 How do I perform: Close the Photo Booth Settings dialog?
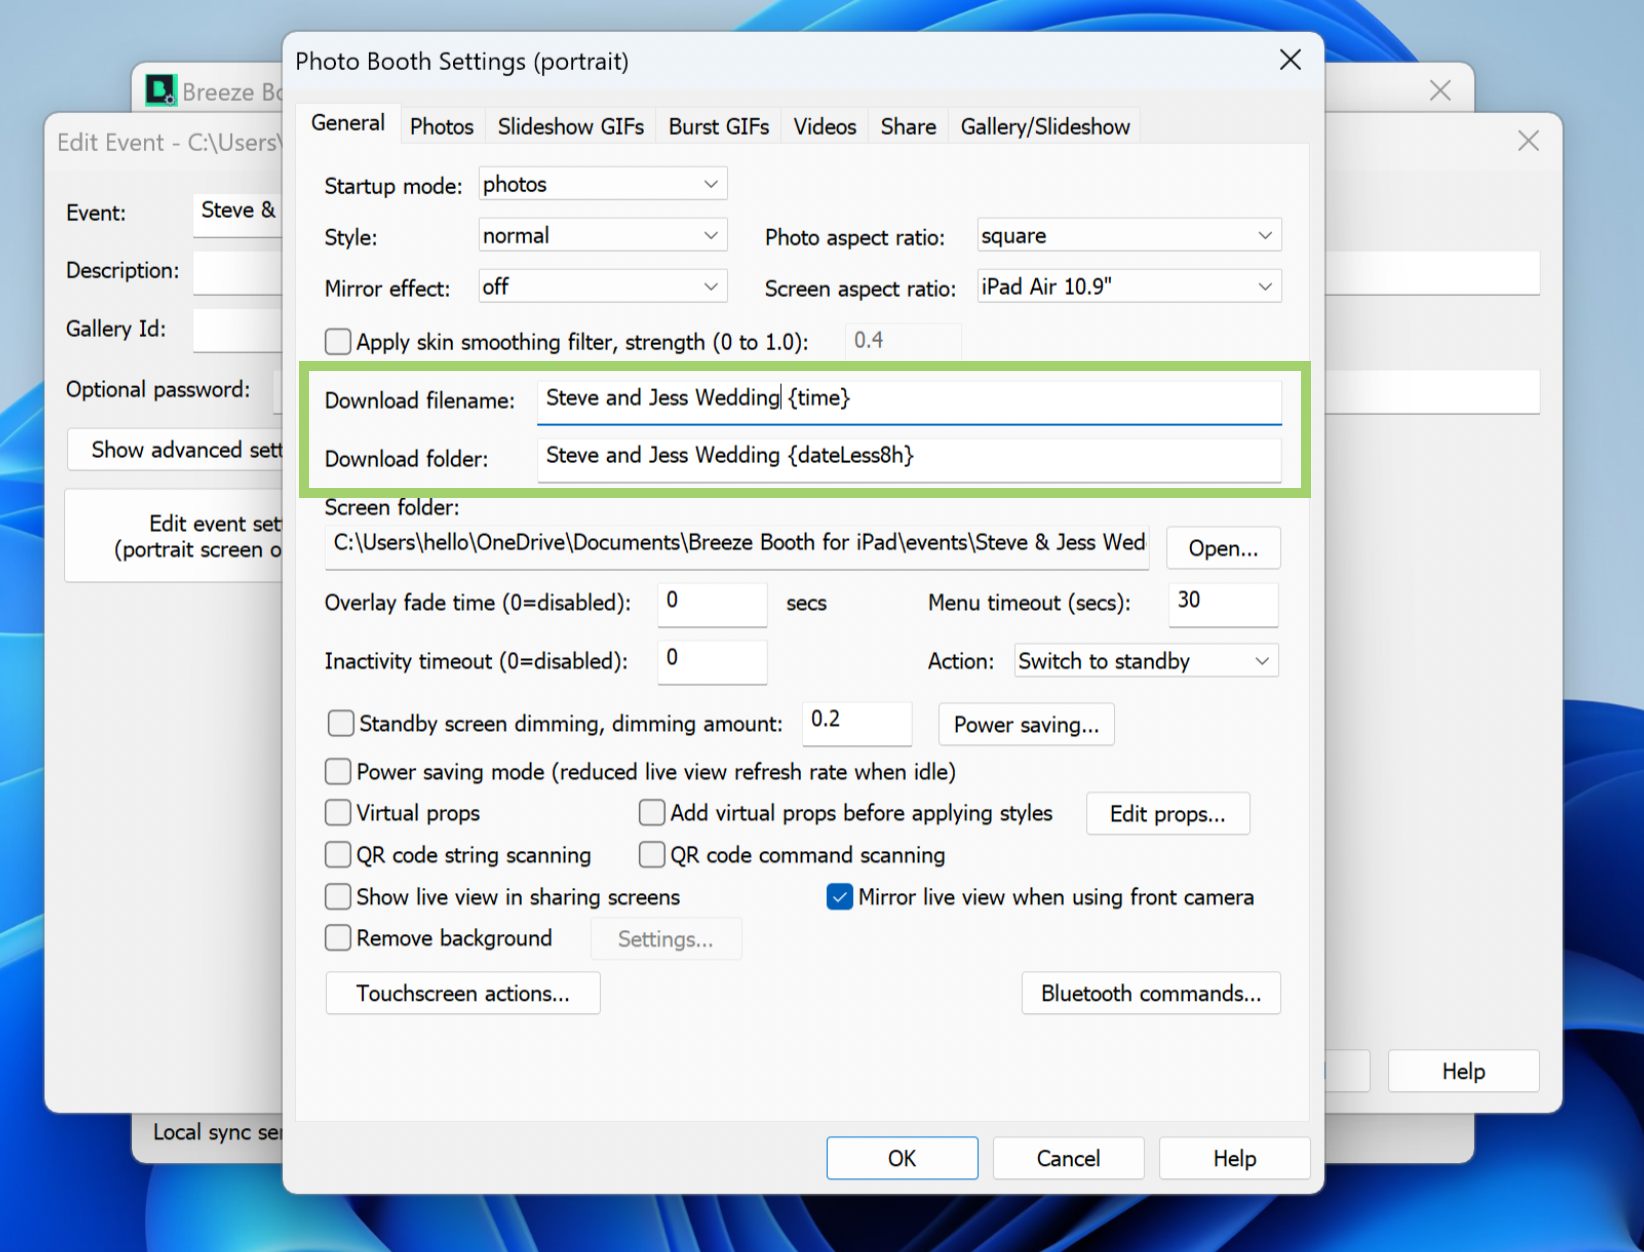pos(1290,60)
